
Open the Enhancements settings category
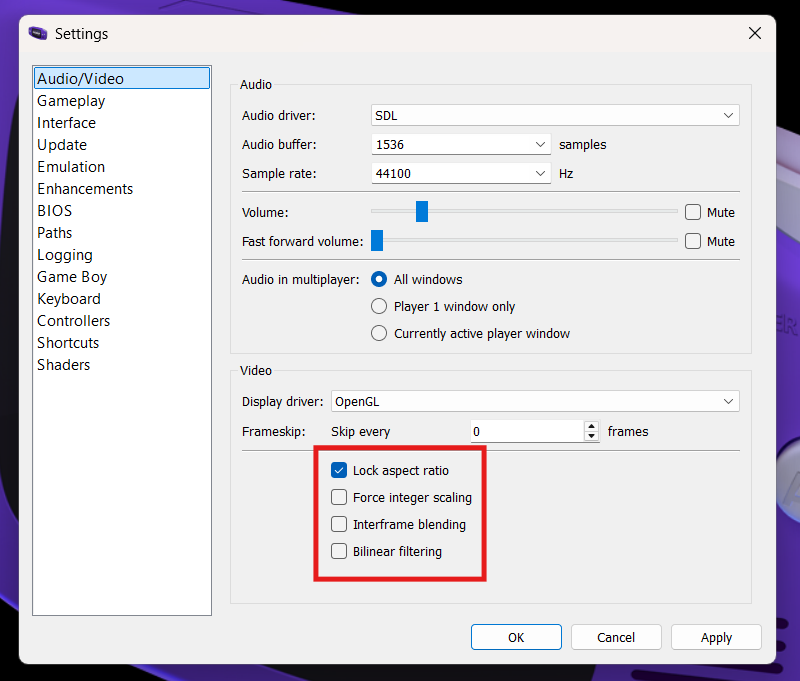(x=122, y=189)
